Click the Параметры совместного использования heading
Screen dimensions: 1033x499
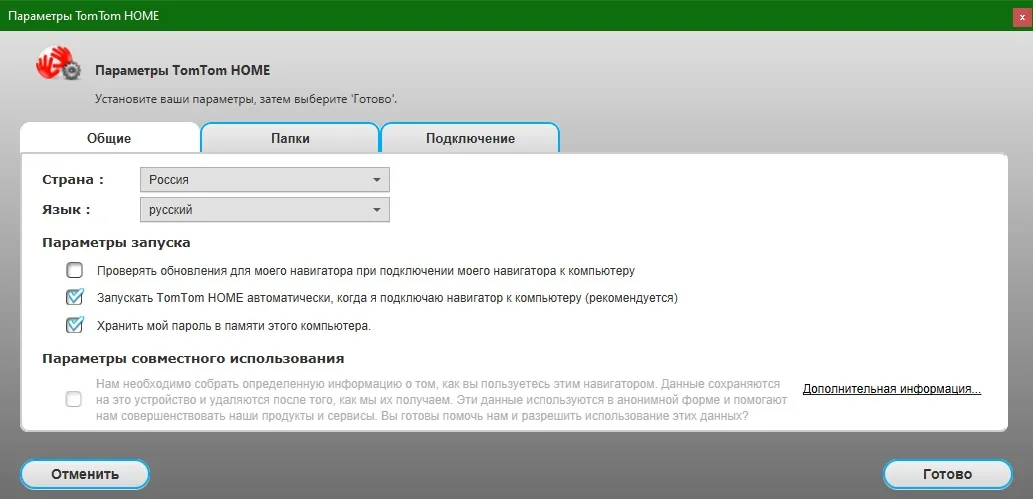[x=193, y=359]
